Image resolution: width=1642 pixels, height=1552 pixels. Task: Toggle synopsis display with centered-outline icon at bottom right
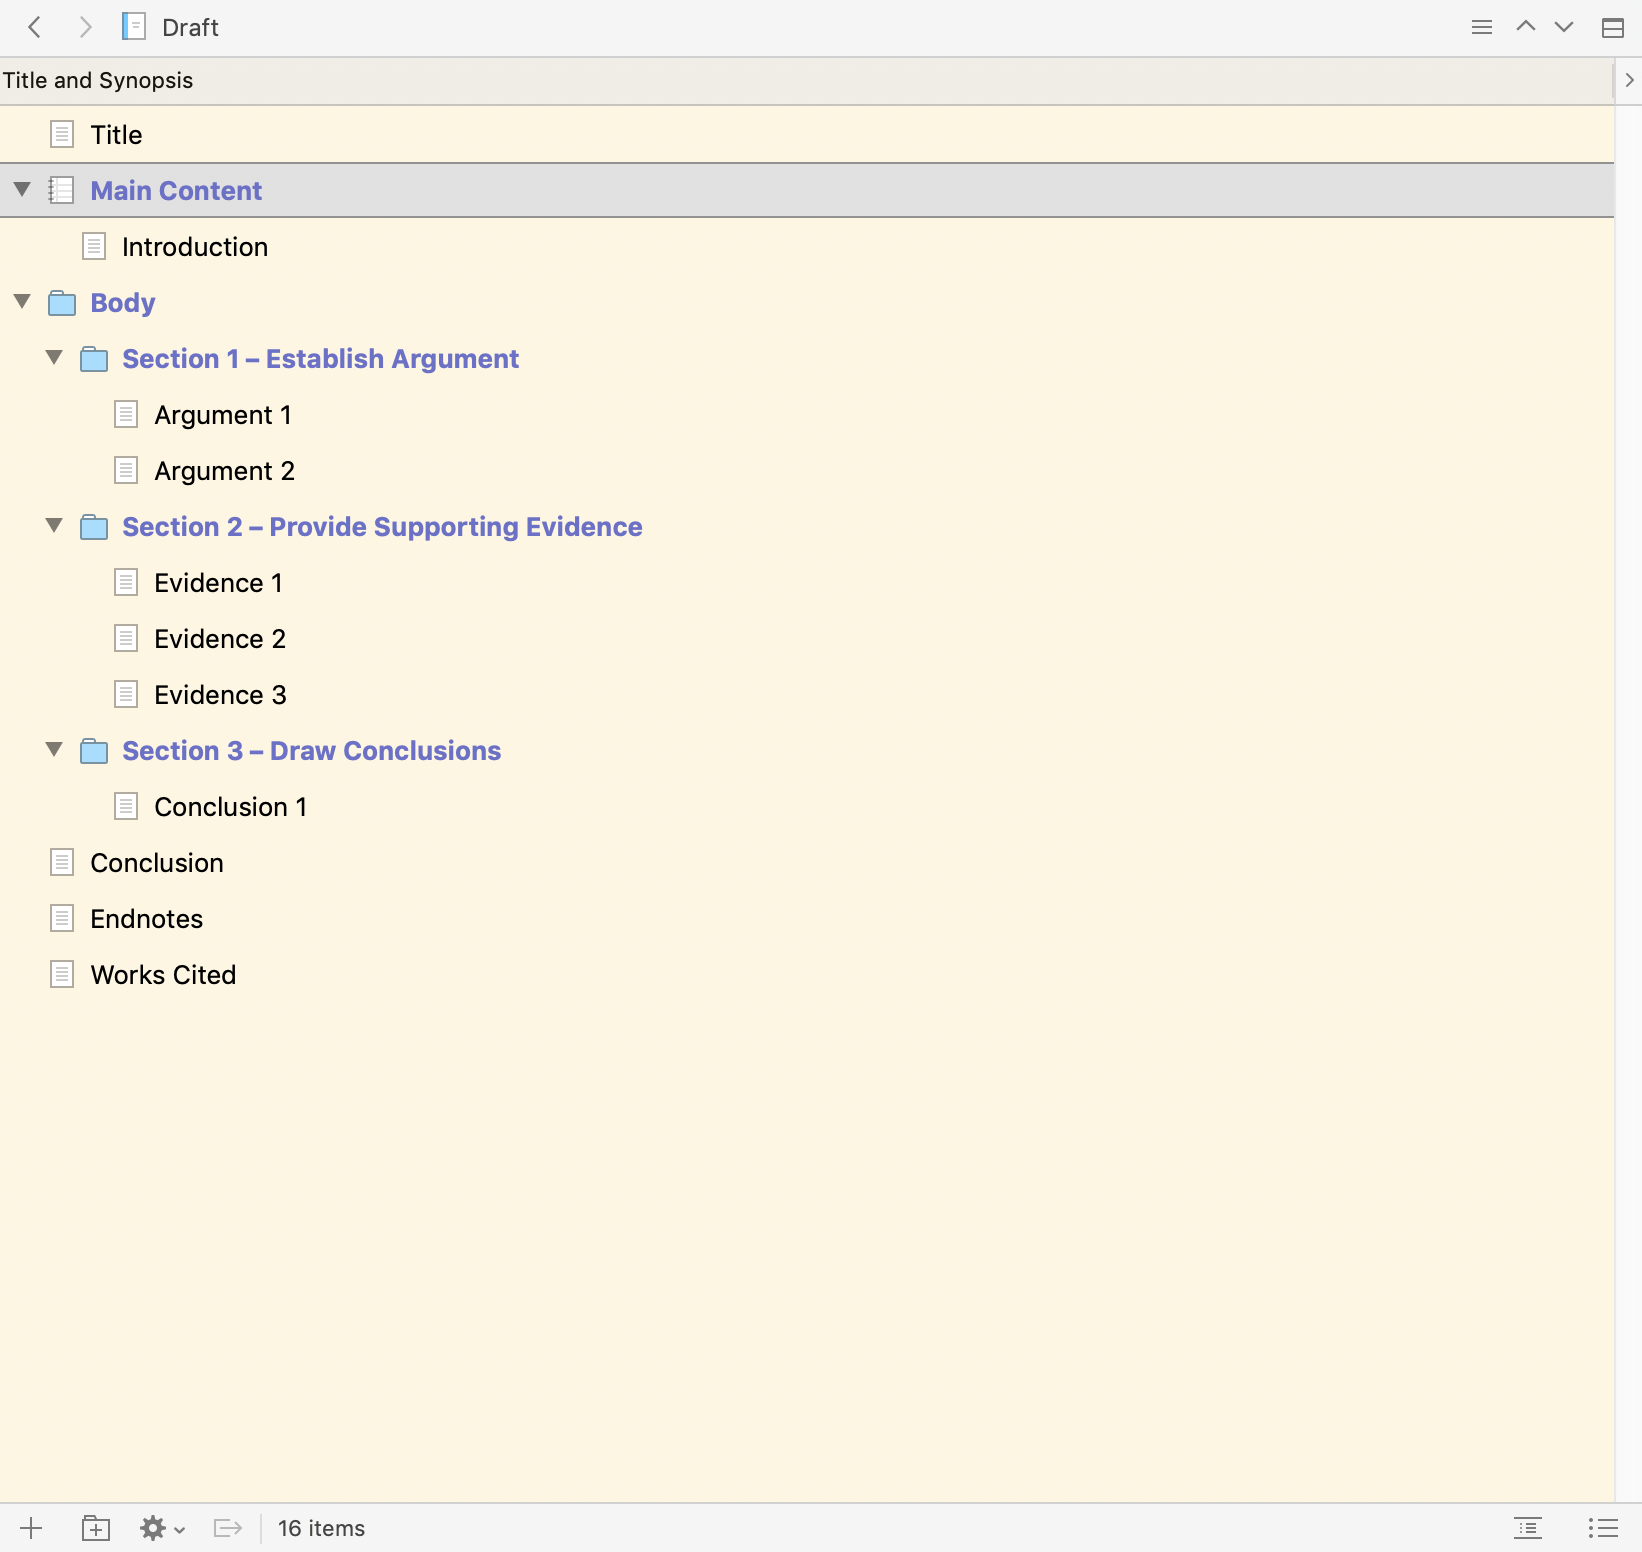pyautogui.click(x=1528, y=1528)
